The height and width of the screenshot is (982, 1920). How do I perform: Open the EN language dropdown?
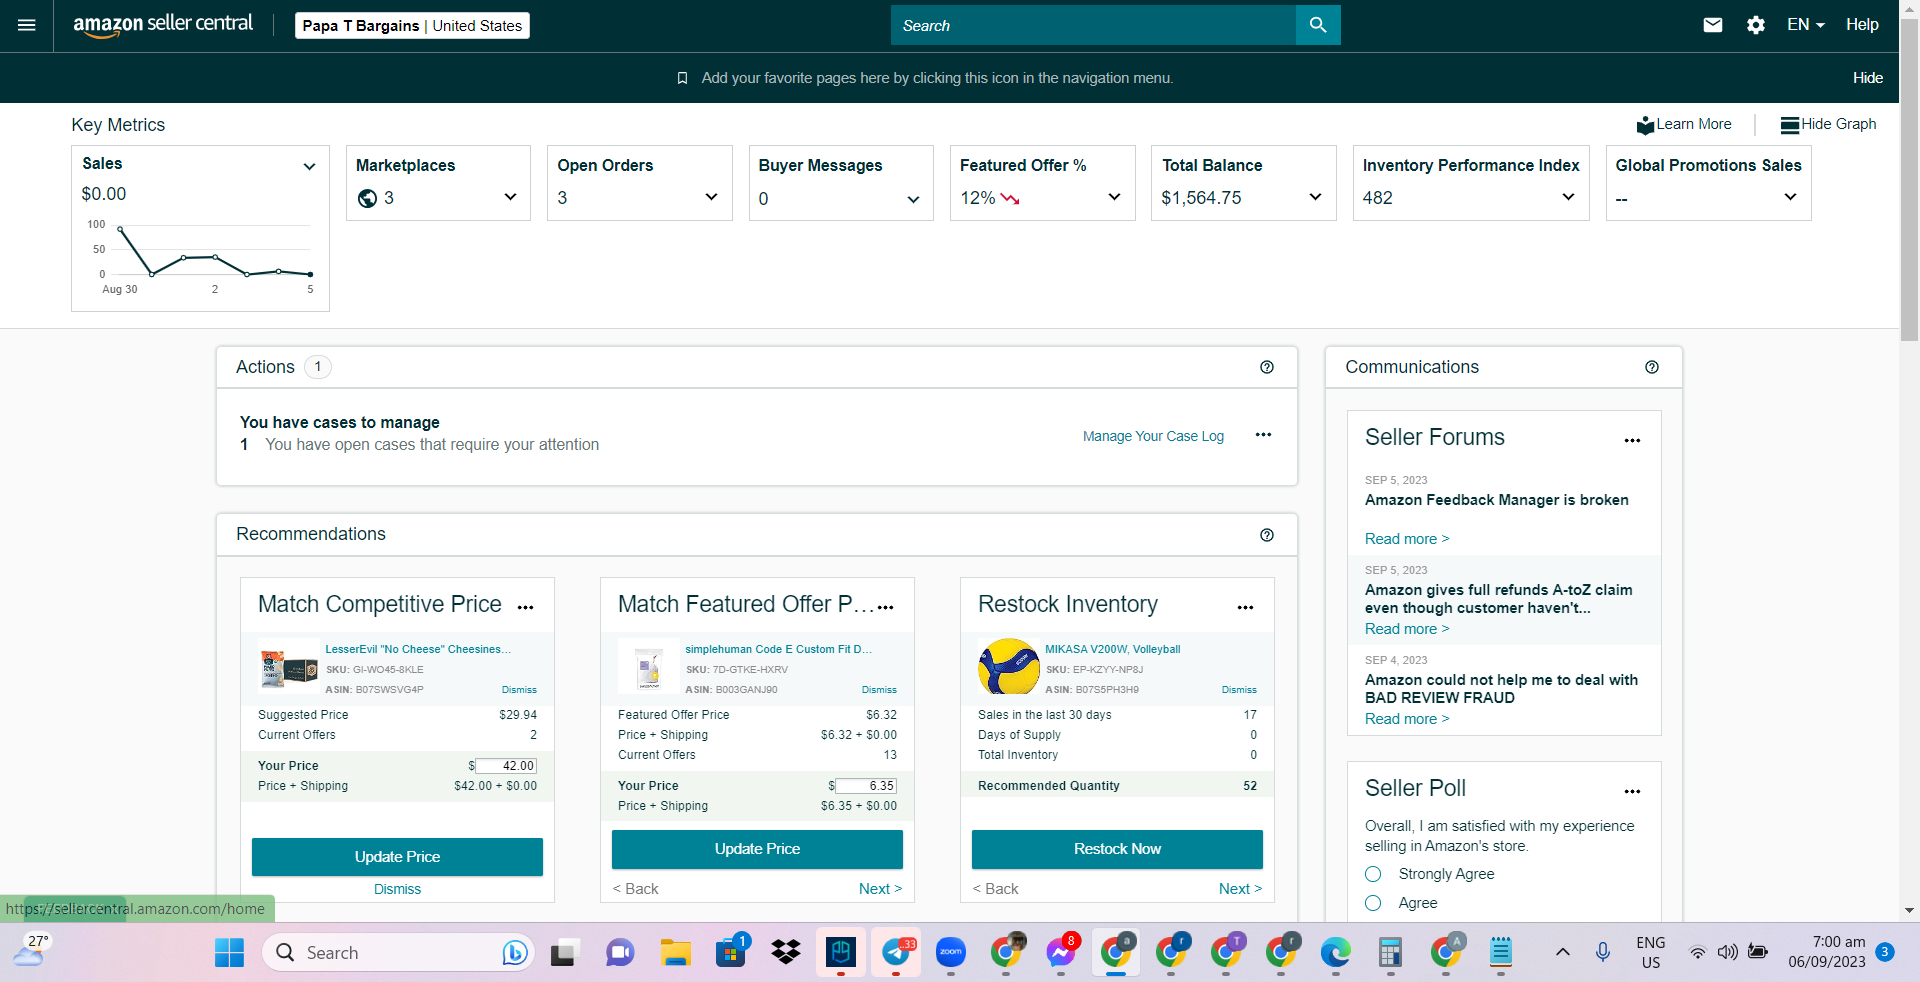tap(1806, 25)
